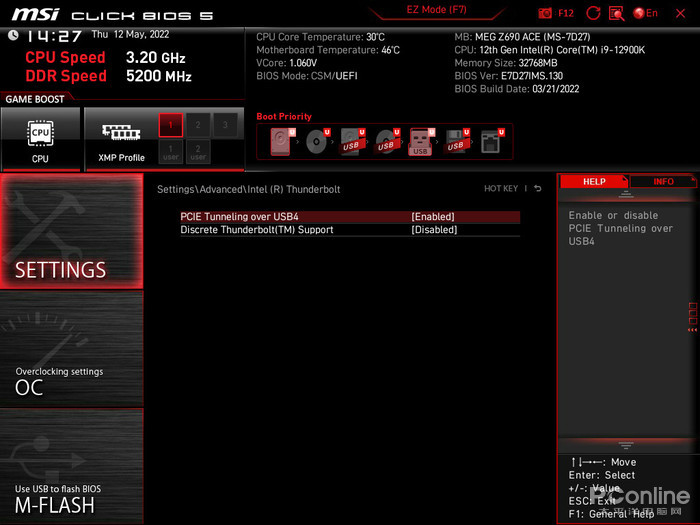Image resolution: width=700 pixels, height=525 pixels.
Task: Switch to EZ Mode (F7)
Action: coord(437,10)
